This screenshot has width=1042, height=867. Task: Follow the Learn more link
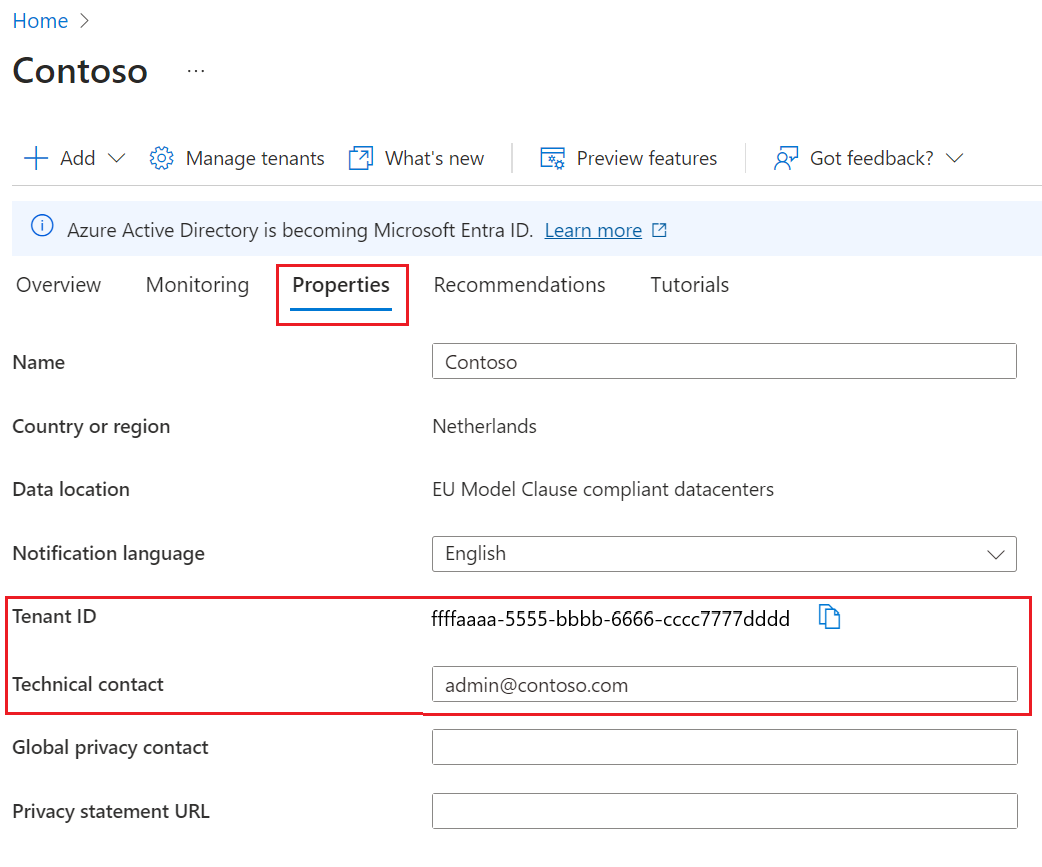[593, 231]
